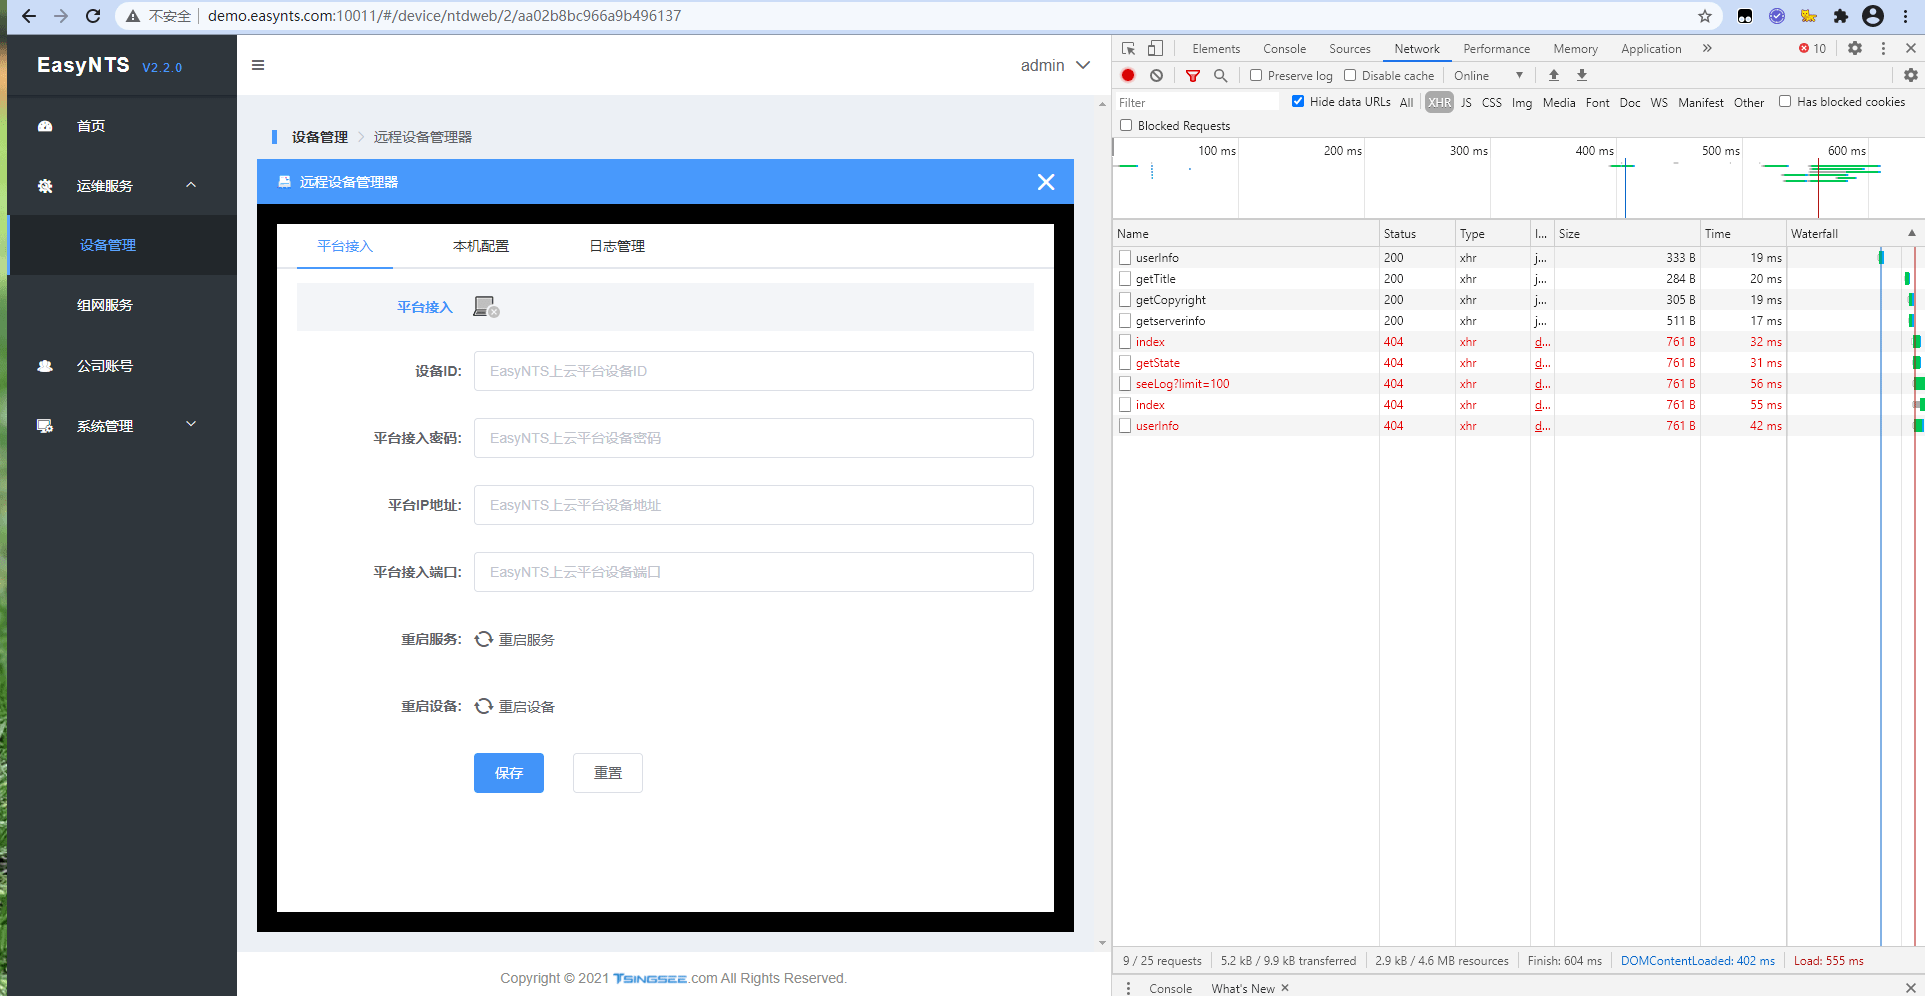Open the DevTools network search magnifier
This screenshot has height=996, width=1925.
pyautogui.click(x=1220, y=75)
